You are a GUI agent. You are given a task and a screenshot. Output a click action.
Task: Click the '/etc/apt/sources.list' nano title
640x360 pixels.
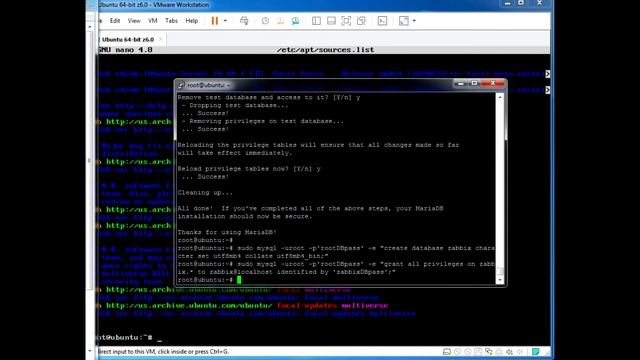pyautogui.click(x=325, y=50)
